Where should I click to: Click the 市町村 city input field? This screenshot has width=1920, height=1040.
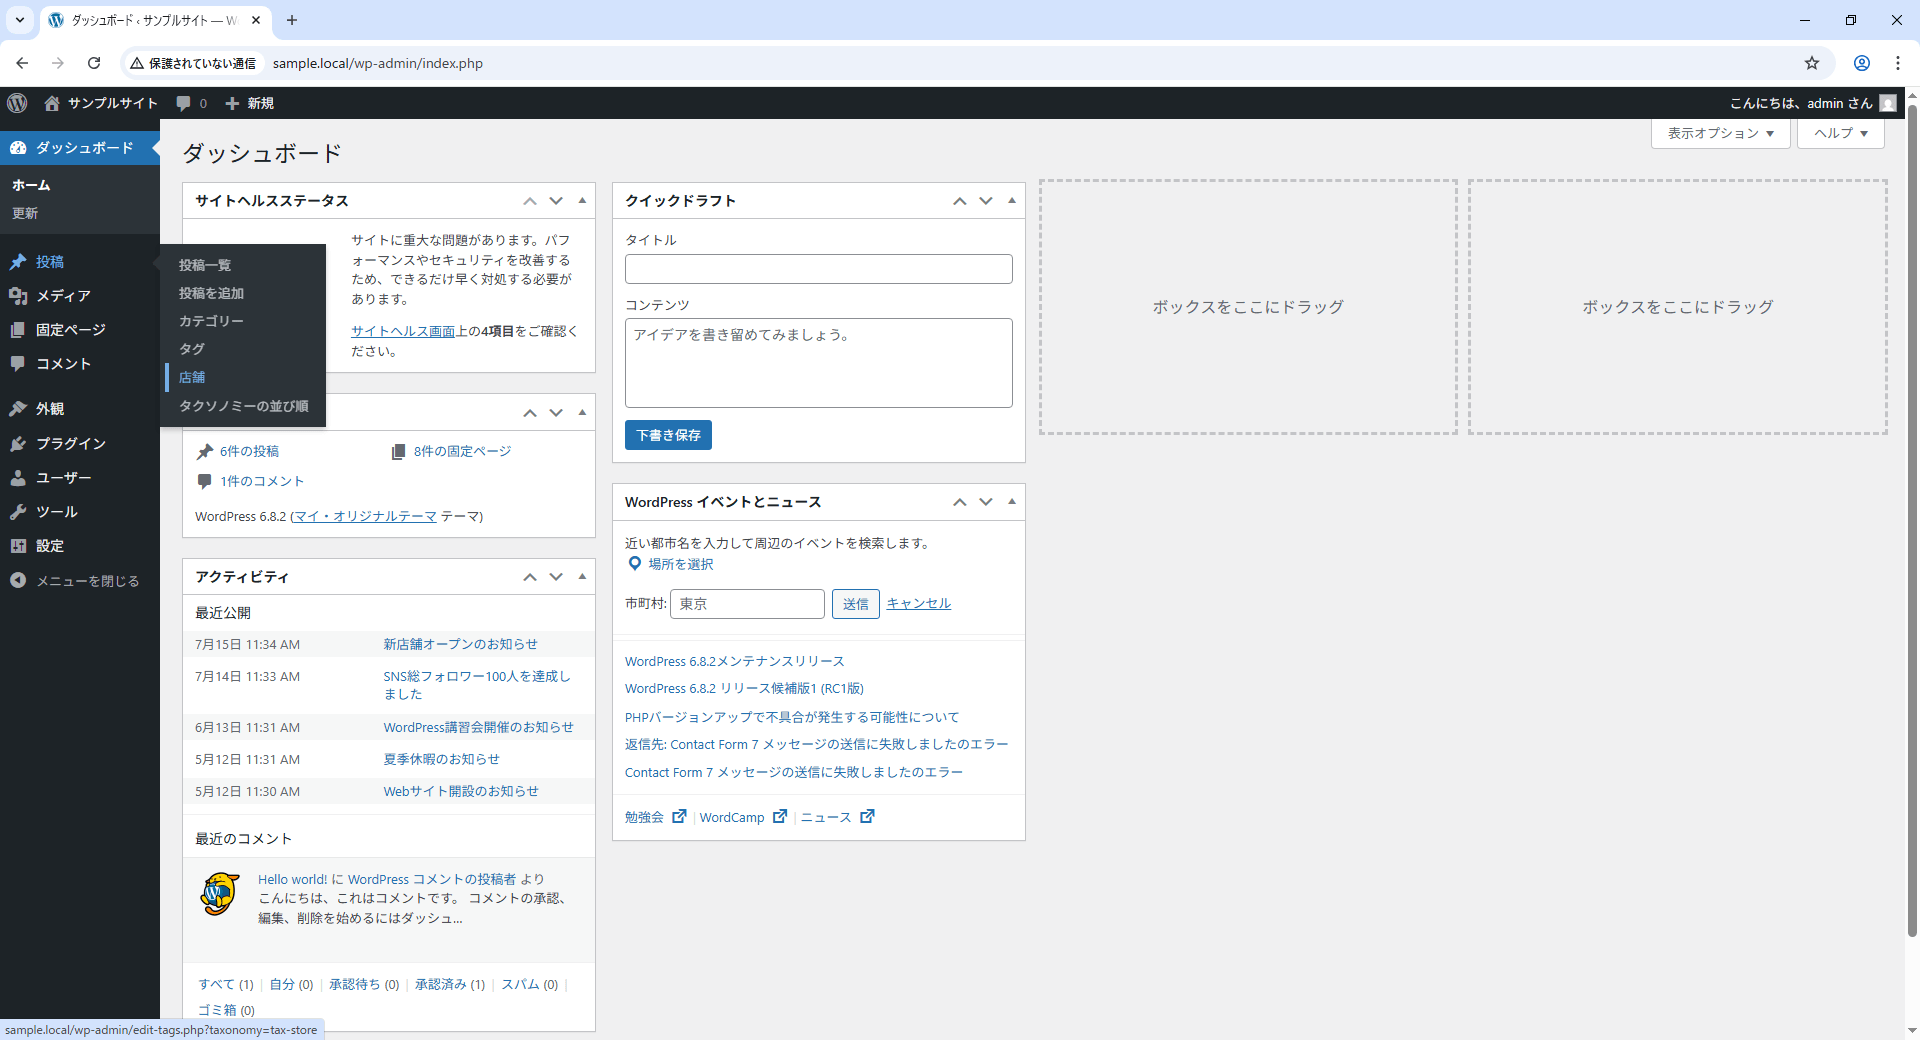tap(747, 604)
